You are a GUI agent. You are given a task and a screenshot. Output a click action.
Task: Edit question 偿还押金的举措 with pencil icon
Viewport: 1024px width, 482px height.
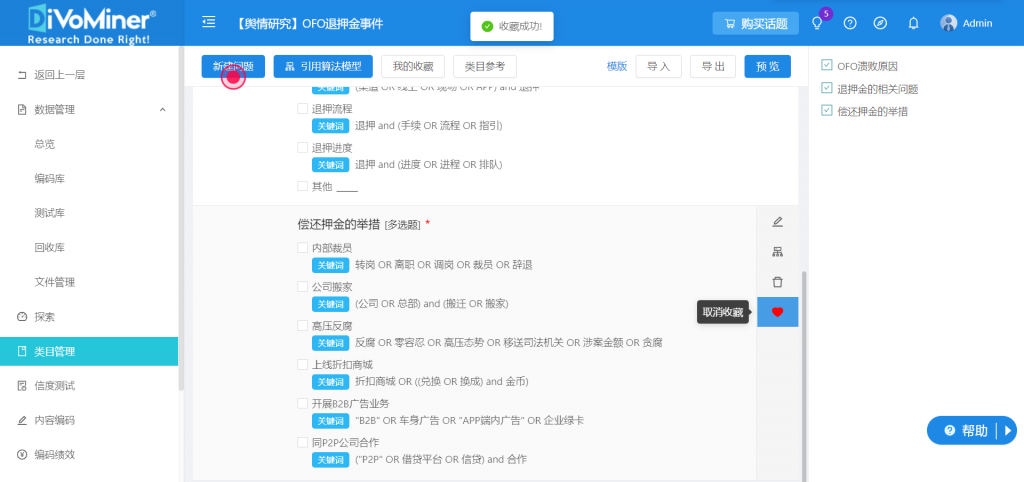777,222
